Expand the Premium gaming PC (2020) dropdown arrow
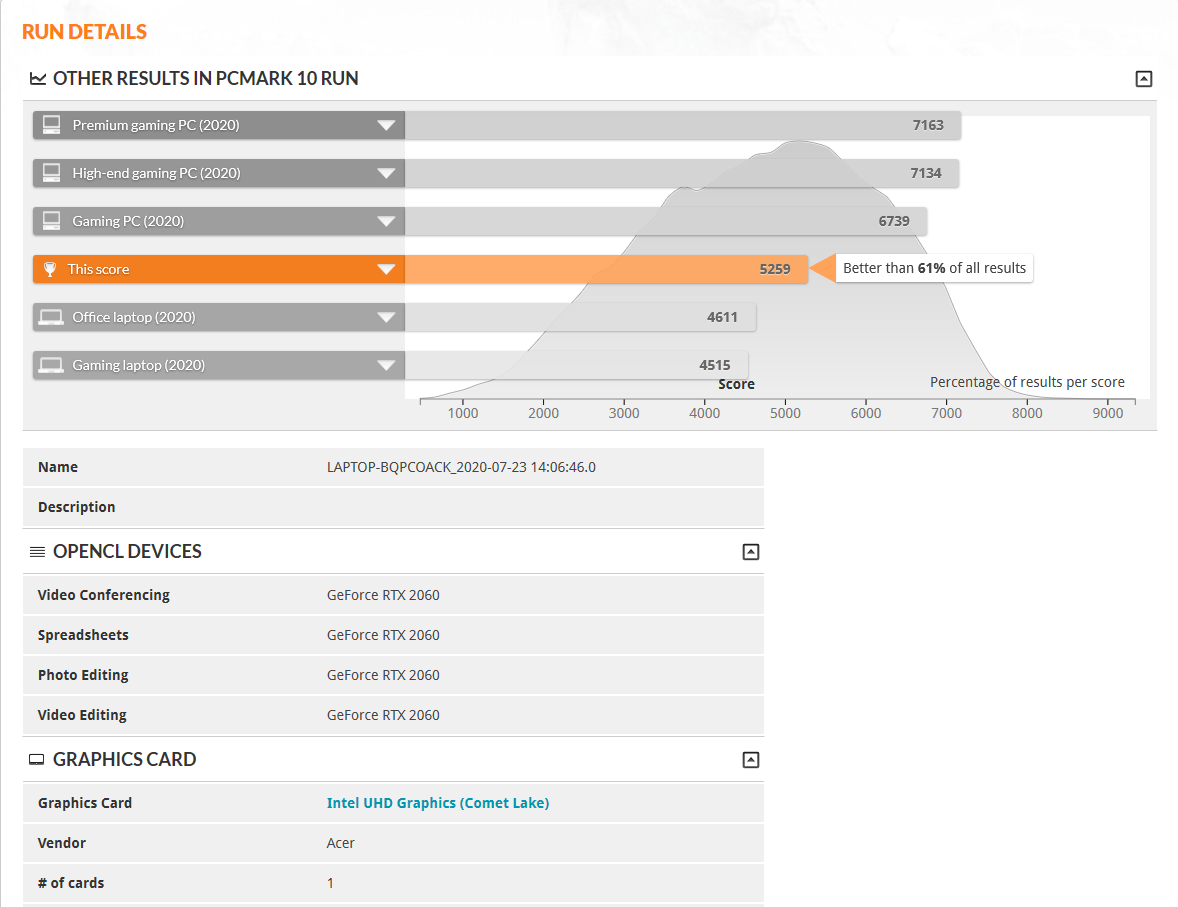Image resolution: width=1178 pixels, height=907 pixels. (x=386, y=125)
